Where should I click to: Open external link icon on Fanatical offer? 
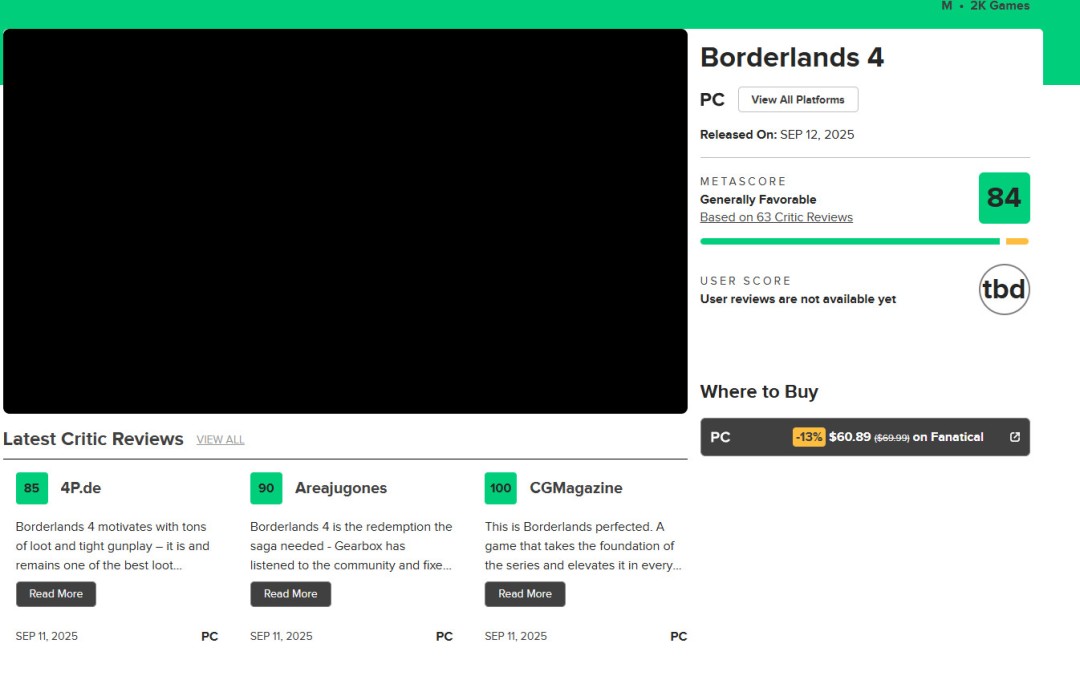pos(1015,437)
